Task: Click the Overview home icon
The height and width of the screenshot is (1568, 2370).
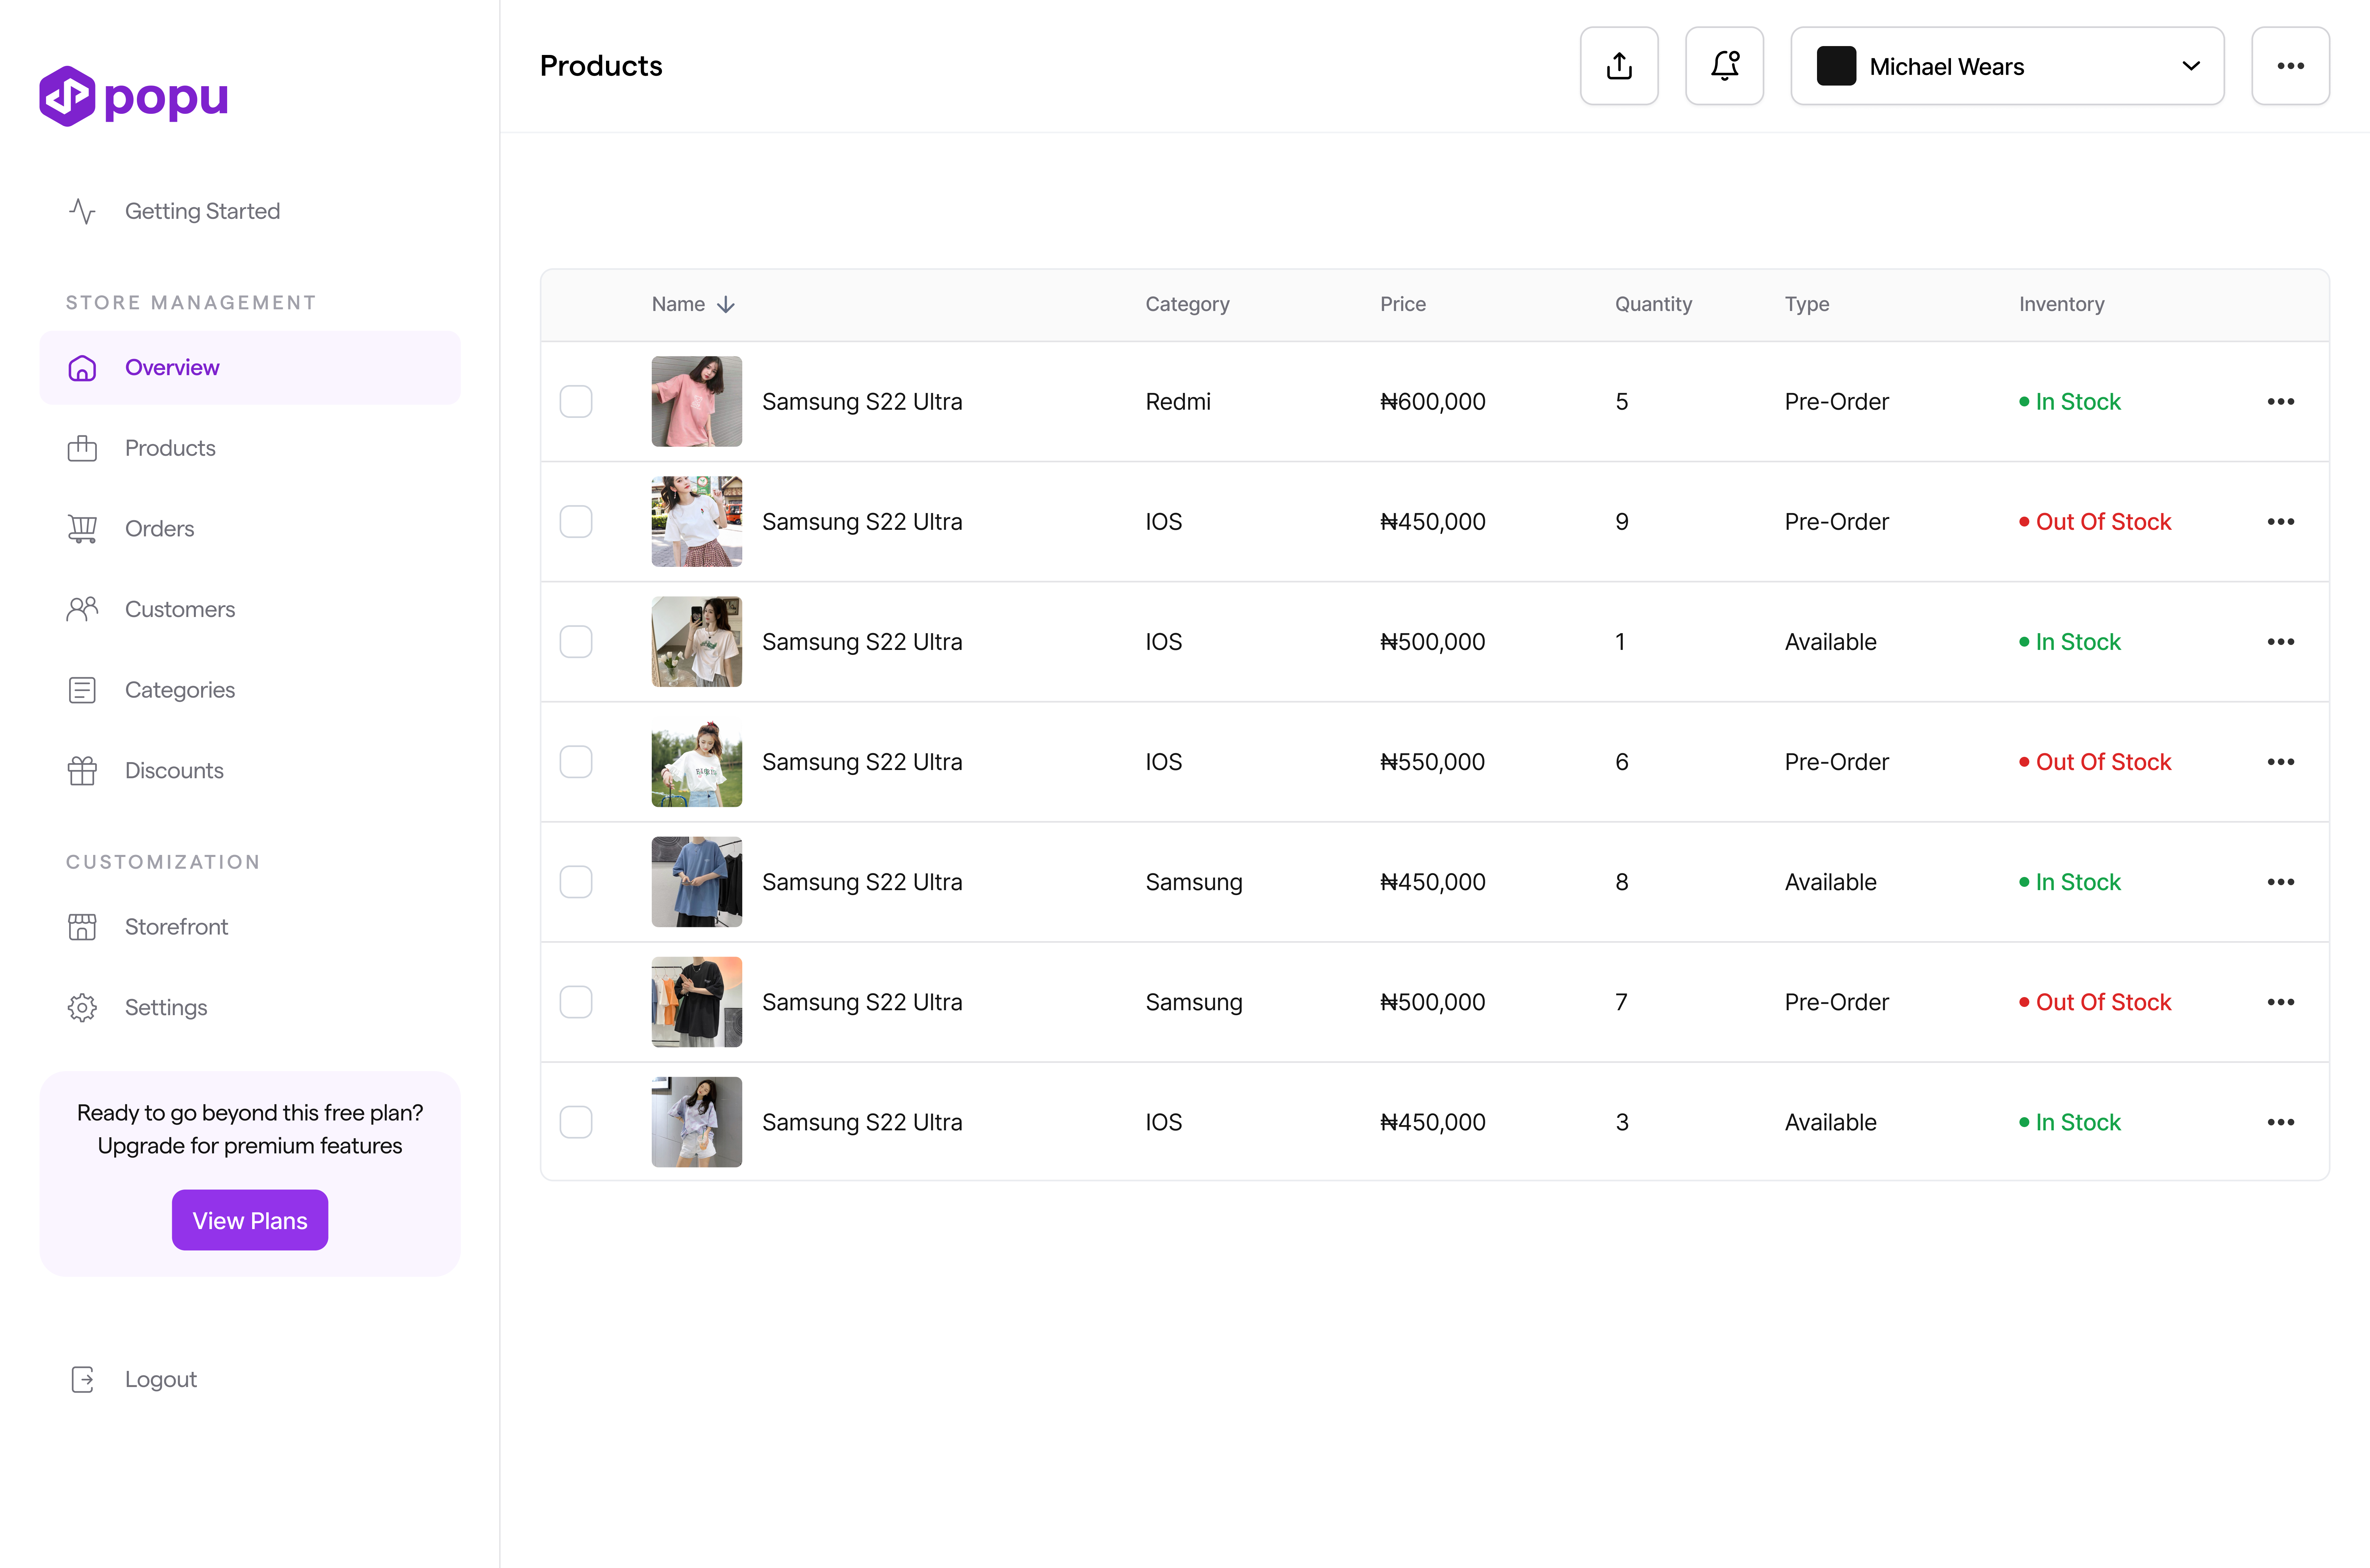Action: [82, 368]
